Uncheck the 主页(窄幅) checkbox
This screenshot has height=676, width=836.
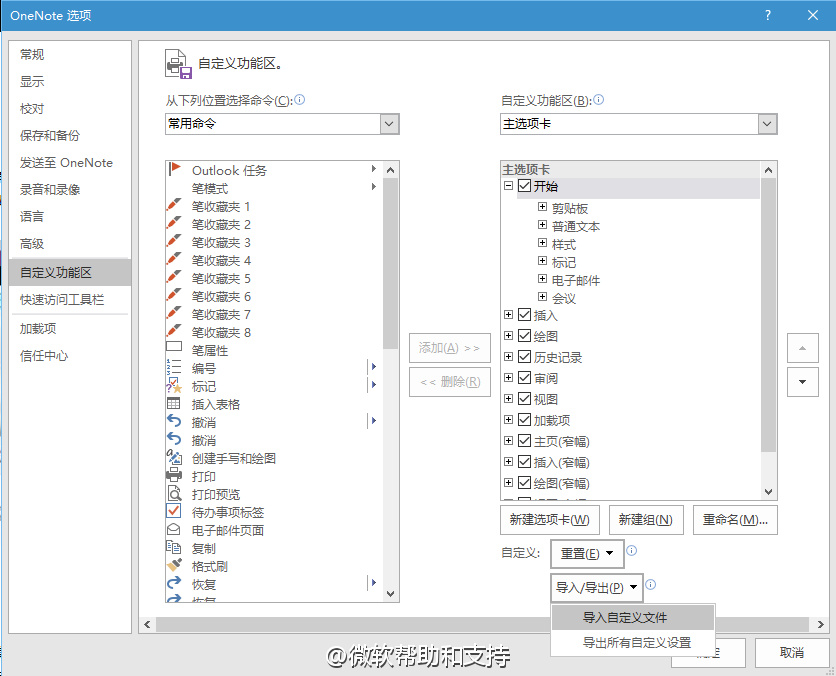[525, 440]
